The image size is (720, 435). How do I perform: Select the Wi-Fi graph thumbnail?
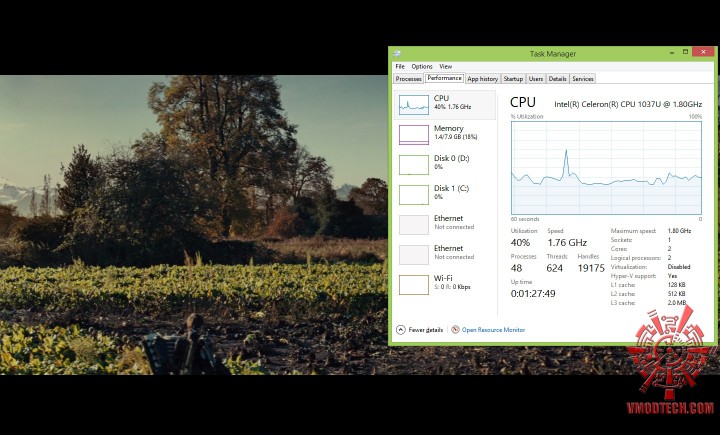coord(414,285)
